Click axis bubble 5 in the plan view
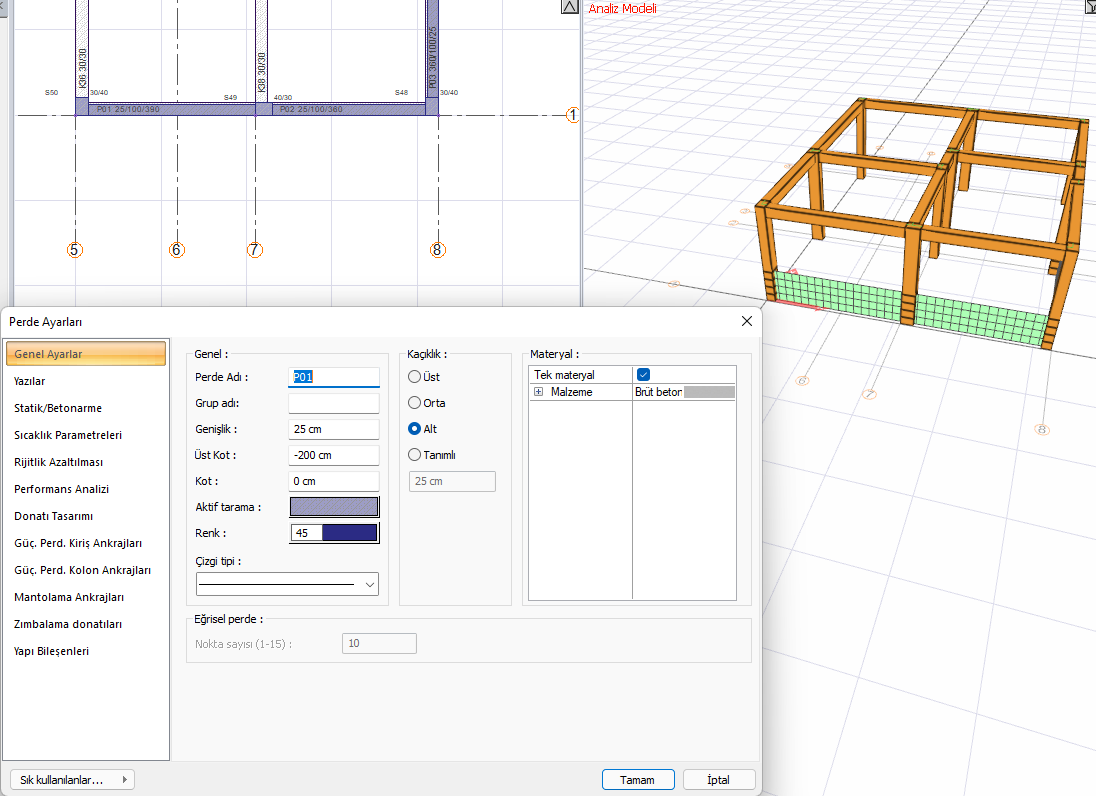The image size is (1096, 796). pyautogui.click(x=75, y=250)
